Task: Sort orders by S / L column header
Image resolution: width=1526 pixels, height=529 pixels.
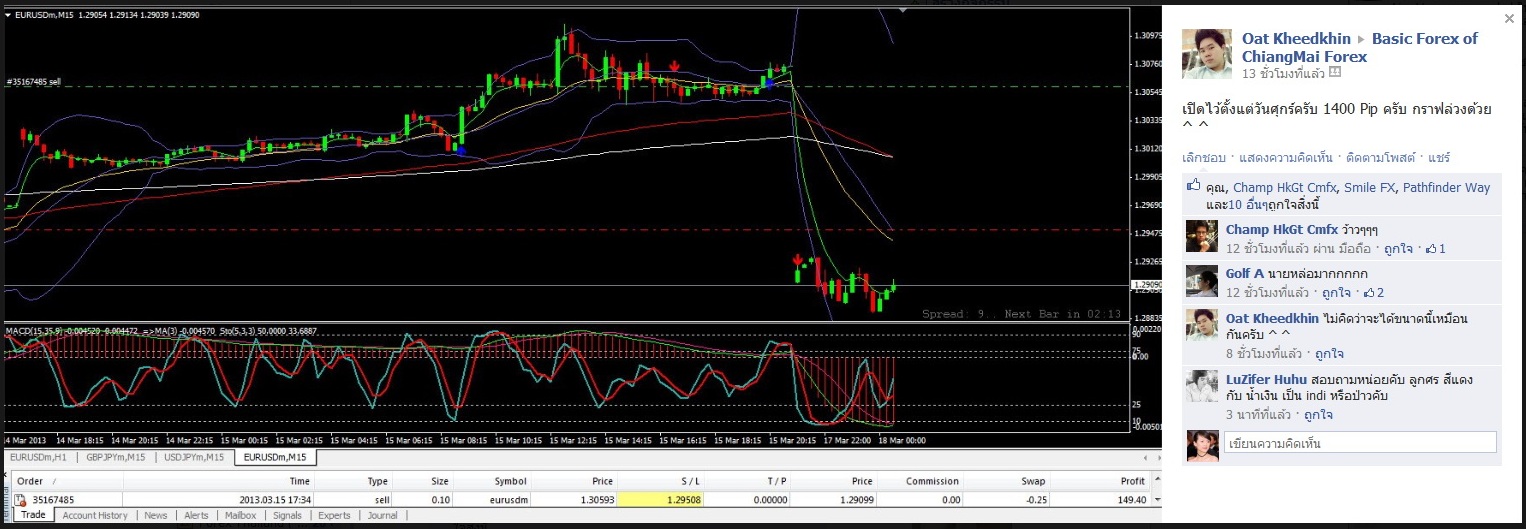Action: pos(661,481)
